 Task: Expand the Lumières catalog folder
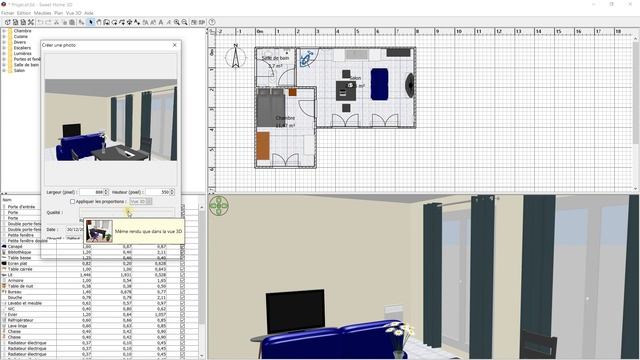click(4, 53)
